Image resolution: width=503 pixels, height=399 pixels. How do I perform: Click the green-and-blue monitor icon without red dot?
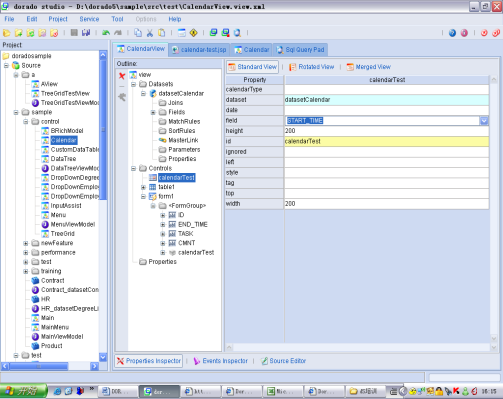(213, 32)
